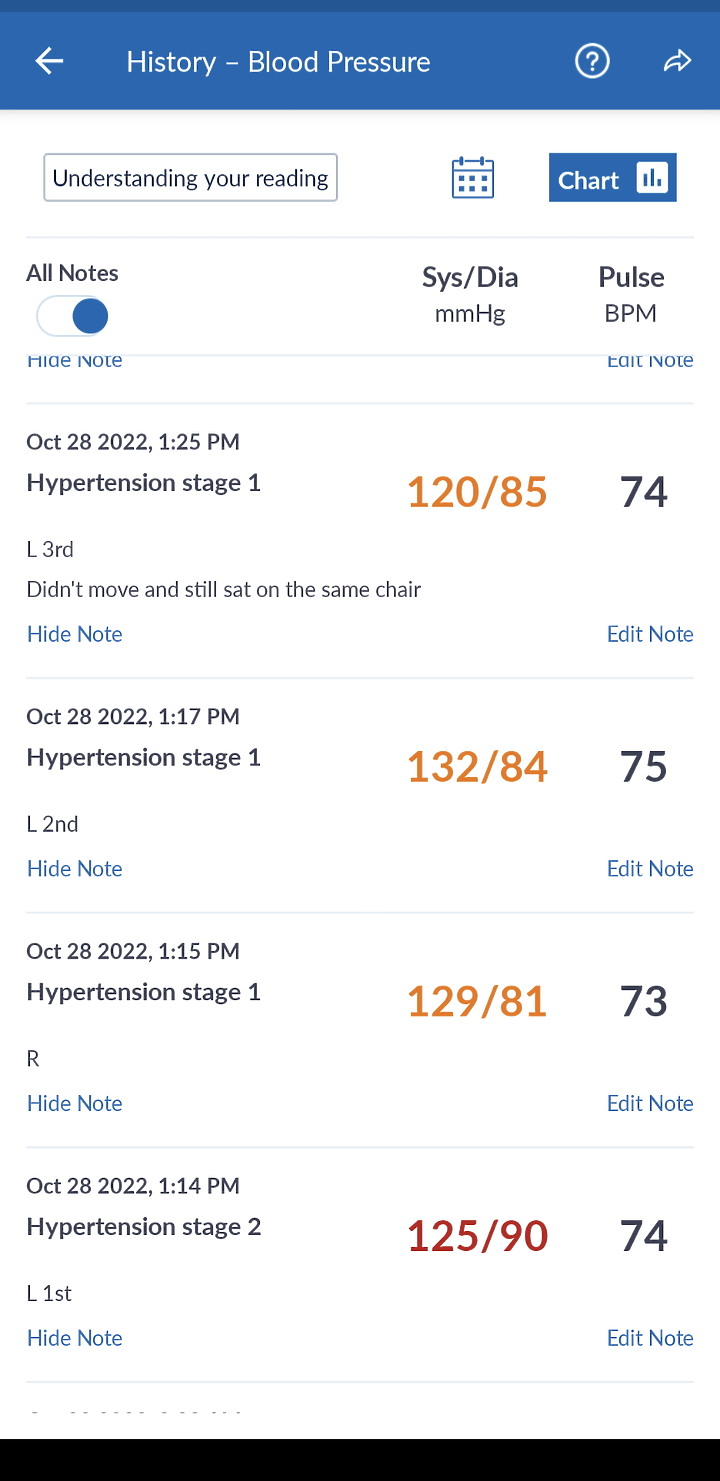Open the help question mark icon

click(x=592, y=61)
